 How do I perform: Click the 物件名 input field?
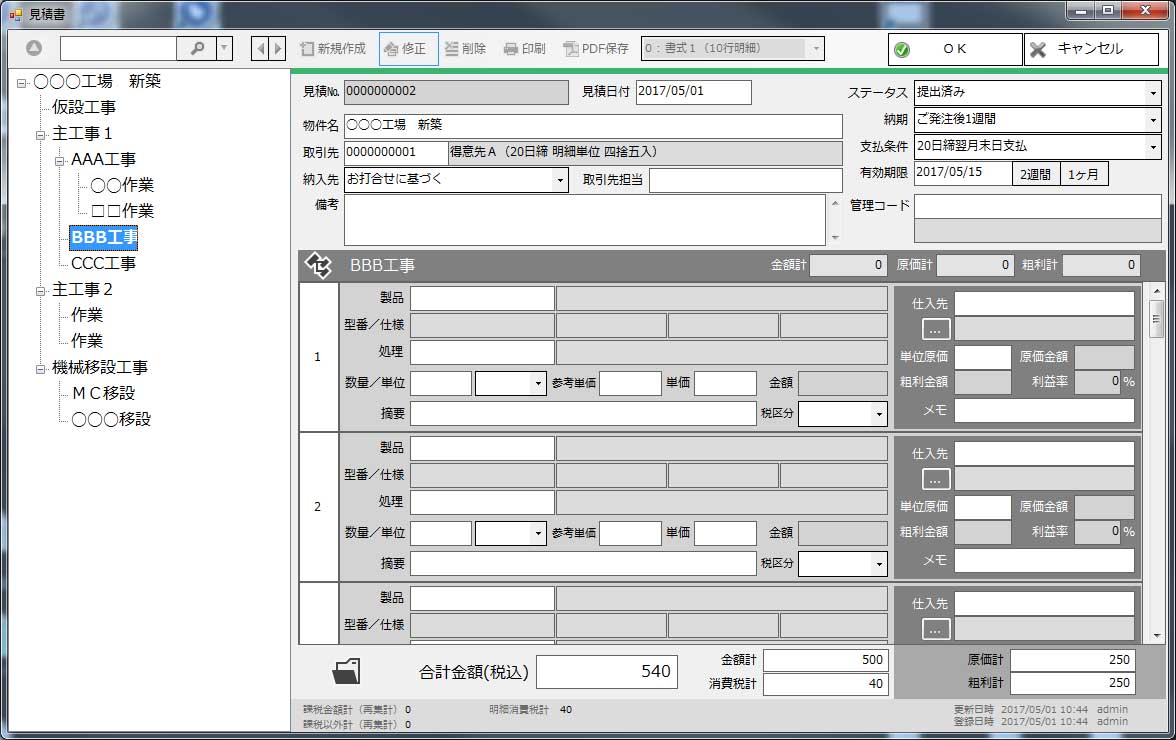click(592, 125)
